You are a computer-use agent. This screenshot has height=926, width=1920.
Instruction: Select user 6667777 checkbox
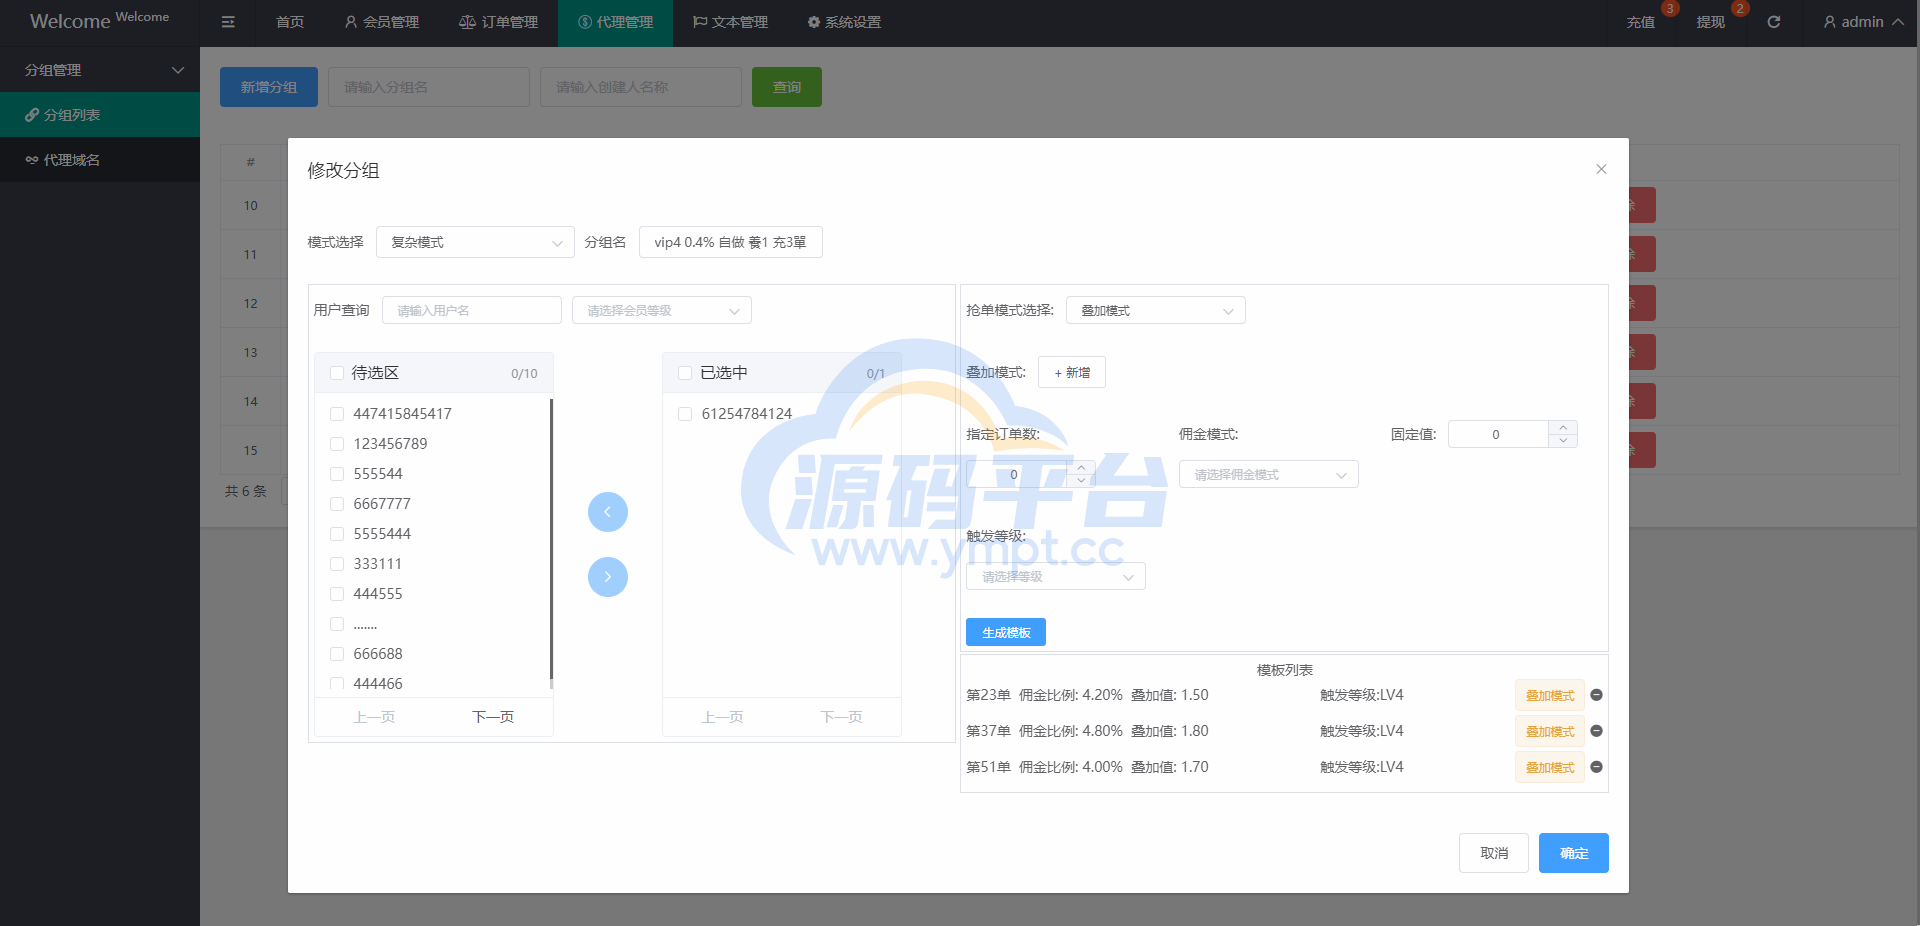coord(337,504)
